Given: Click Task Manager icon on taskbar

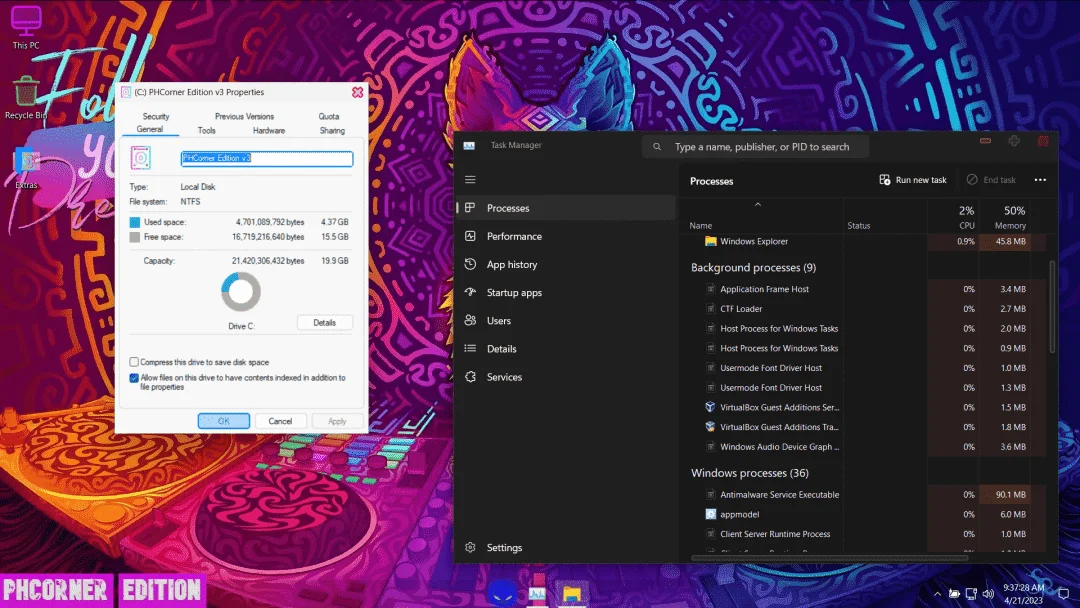Looking at the screenshot, I should pyautogui.click(x=537, y=593).
